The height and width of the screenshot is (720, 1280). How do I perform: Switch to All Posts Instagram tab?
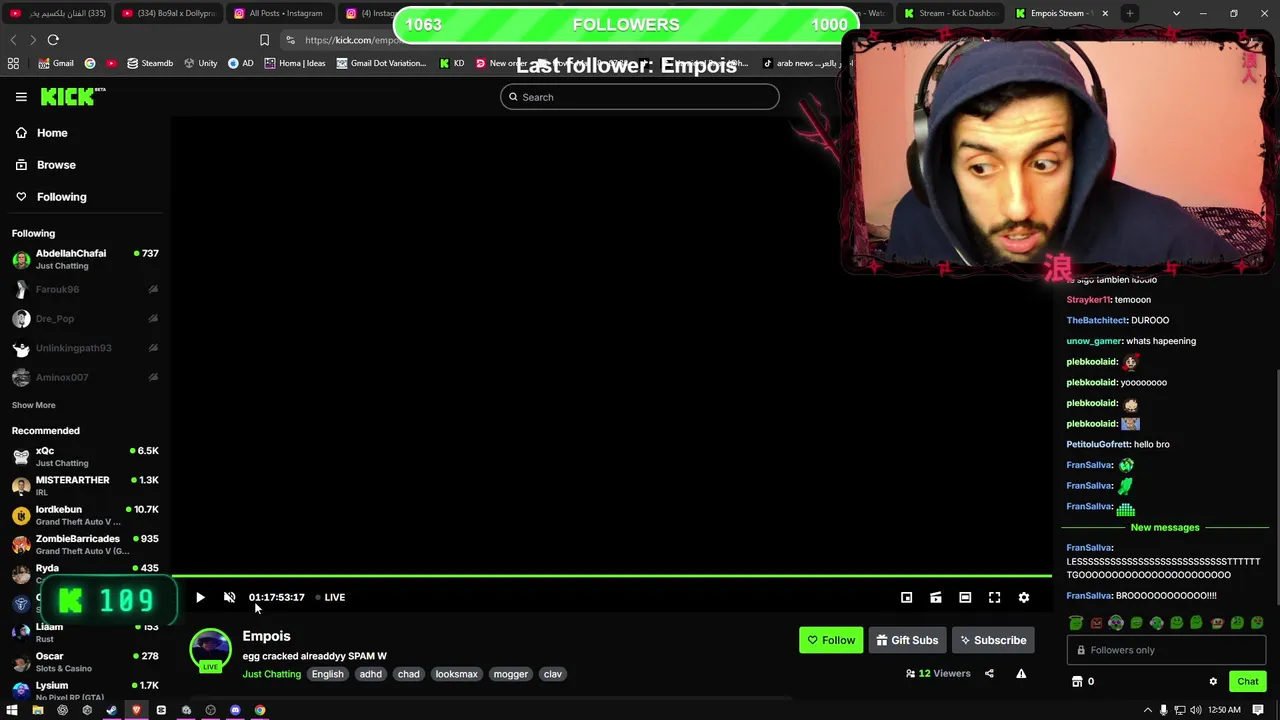coord(279,13)
